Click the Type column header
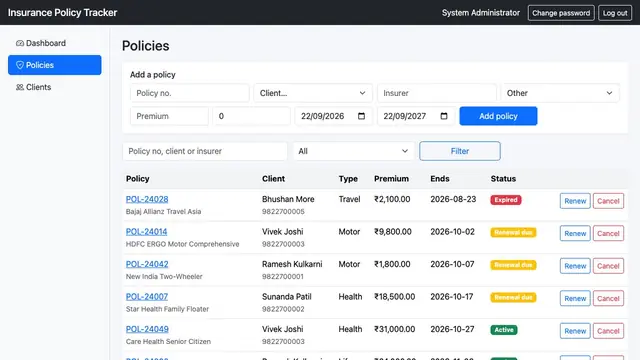This screenshot has height=360, width=640. 348,179
